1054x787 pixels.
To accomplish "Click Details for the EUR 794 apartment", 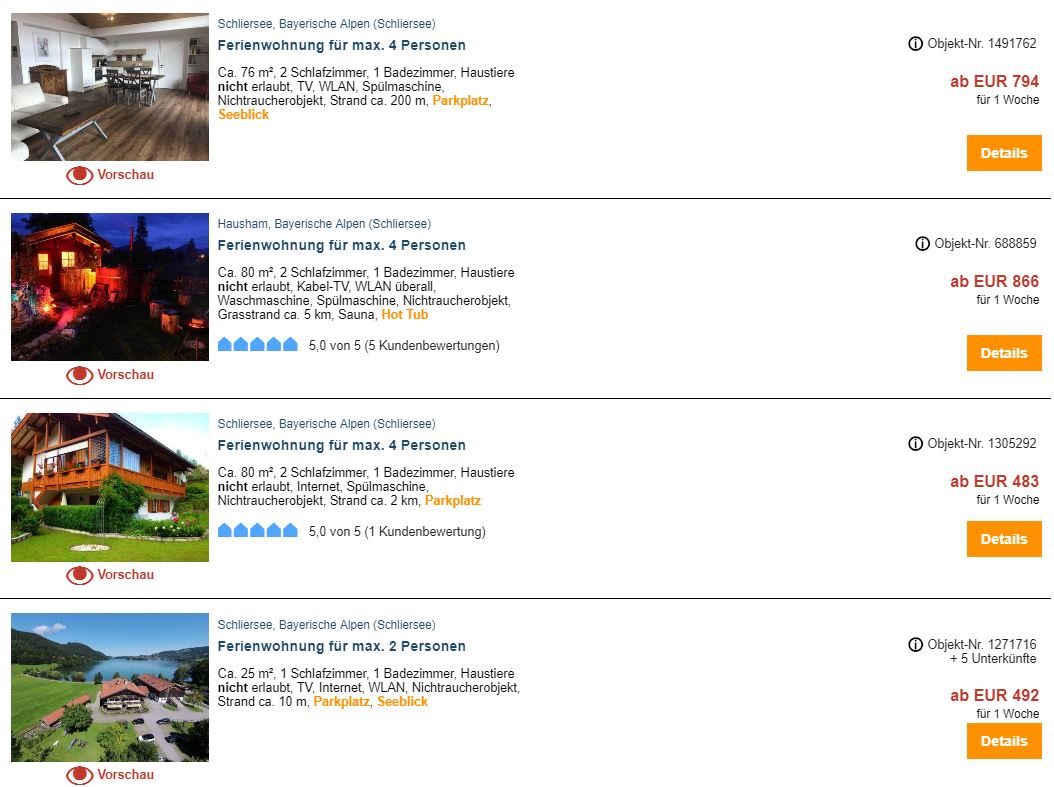I will (x=1004, y=152).
